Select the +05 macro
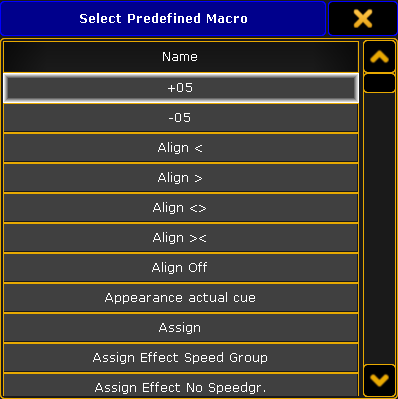The width and height of the screenshot is (398, 399). coord(181,88)
